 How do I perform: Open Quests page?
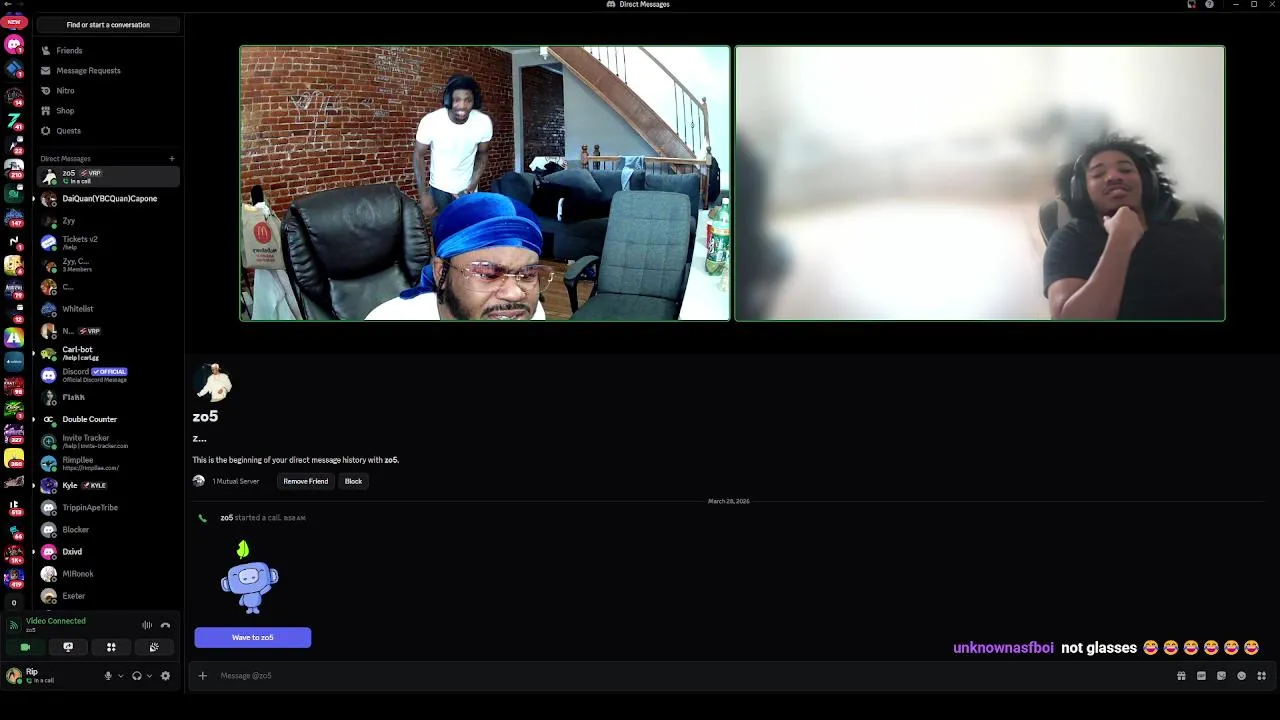[x=108, y=130]
